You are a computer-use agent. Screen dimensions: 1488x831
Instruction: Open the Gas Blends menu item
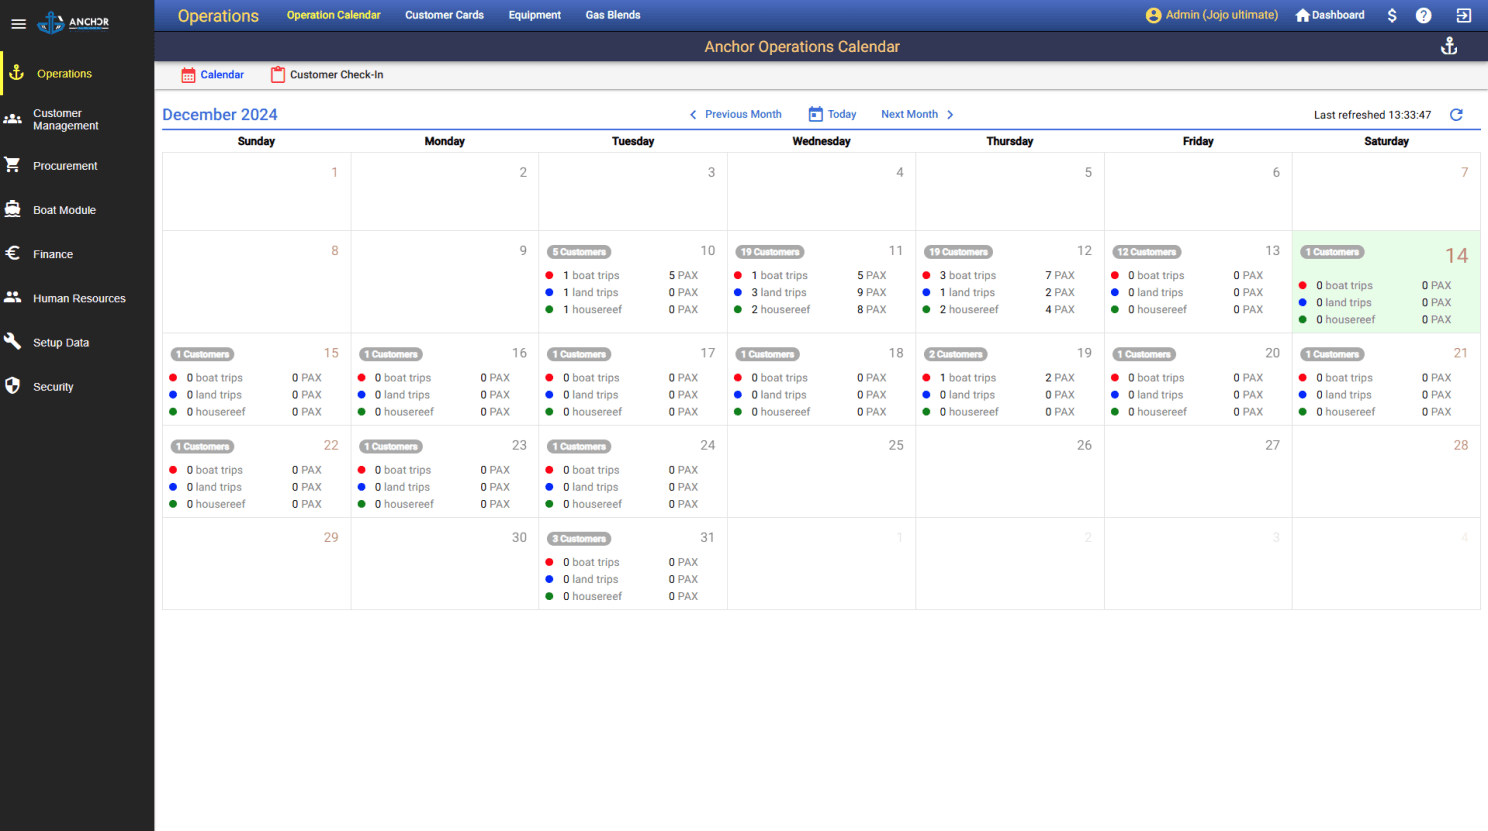612,15
